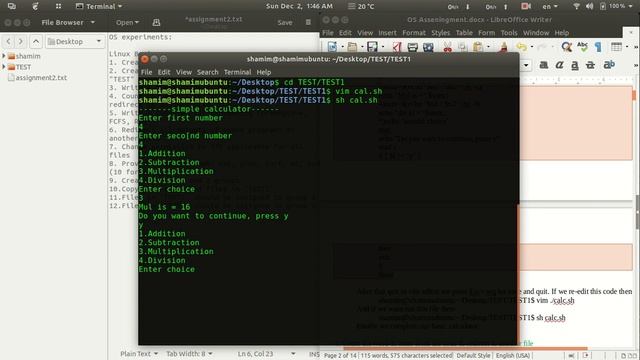Go back in the file browser panel

click(x=9, y=41)
